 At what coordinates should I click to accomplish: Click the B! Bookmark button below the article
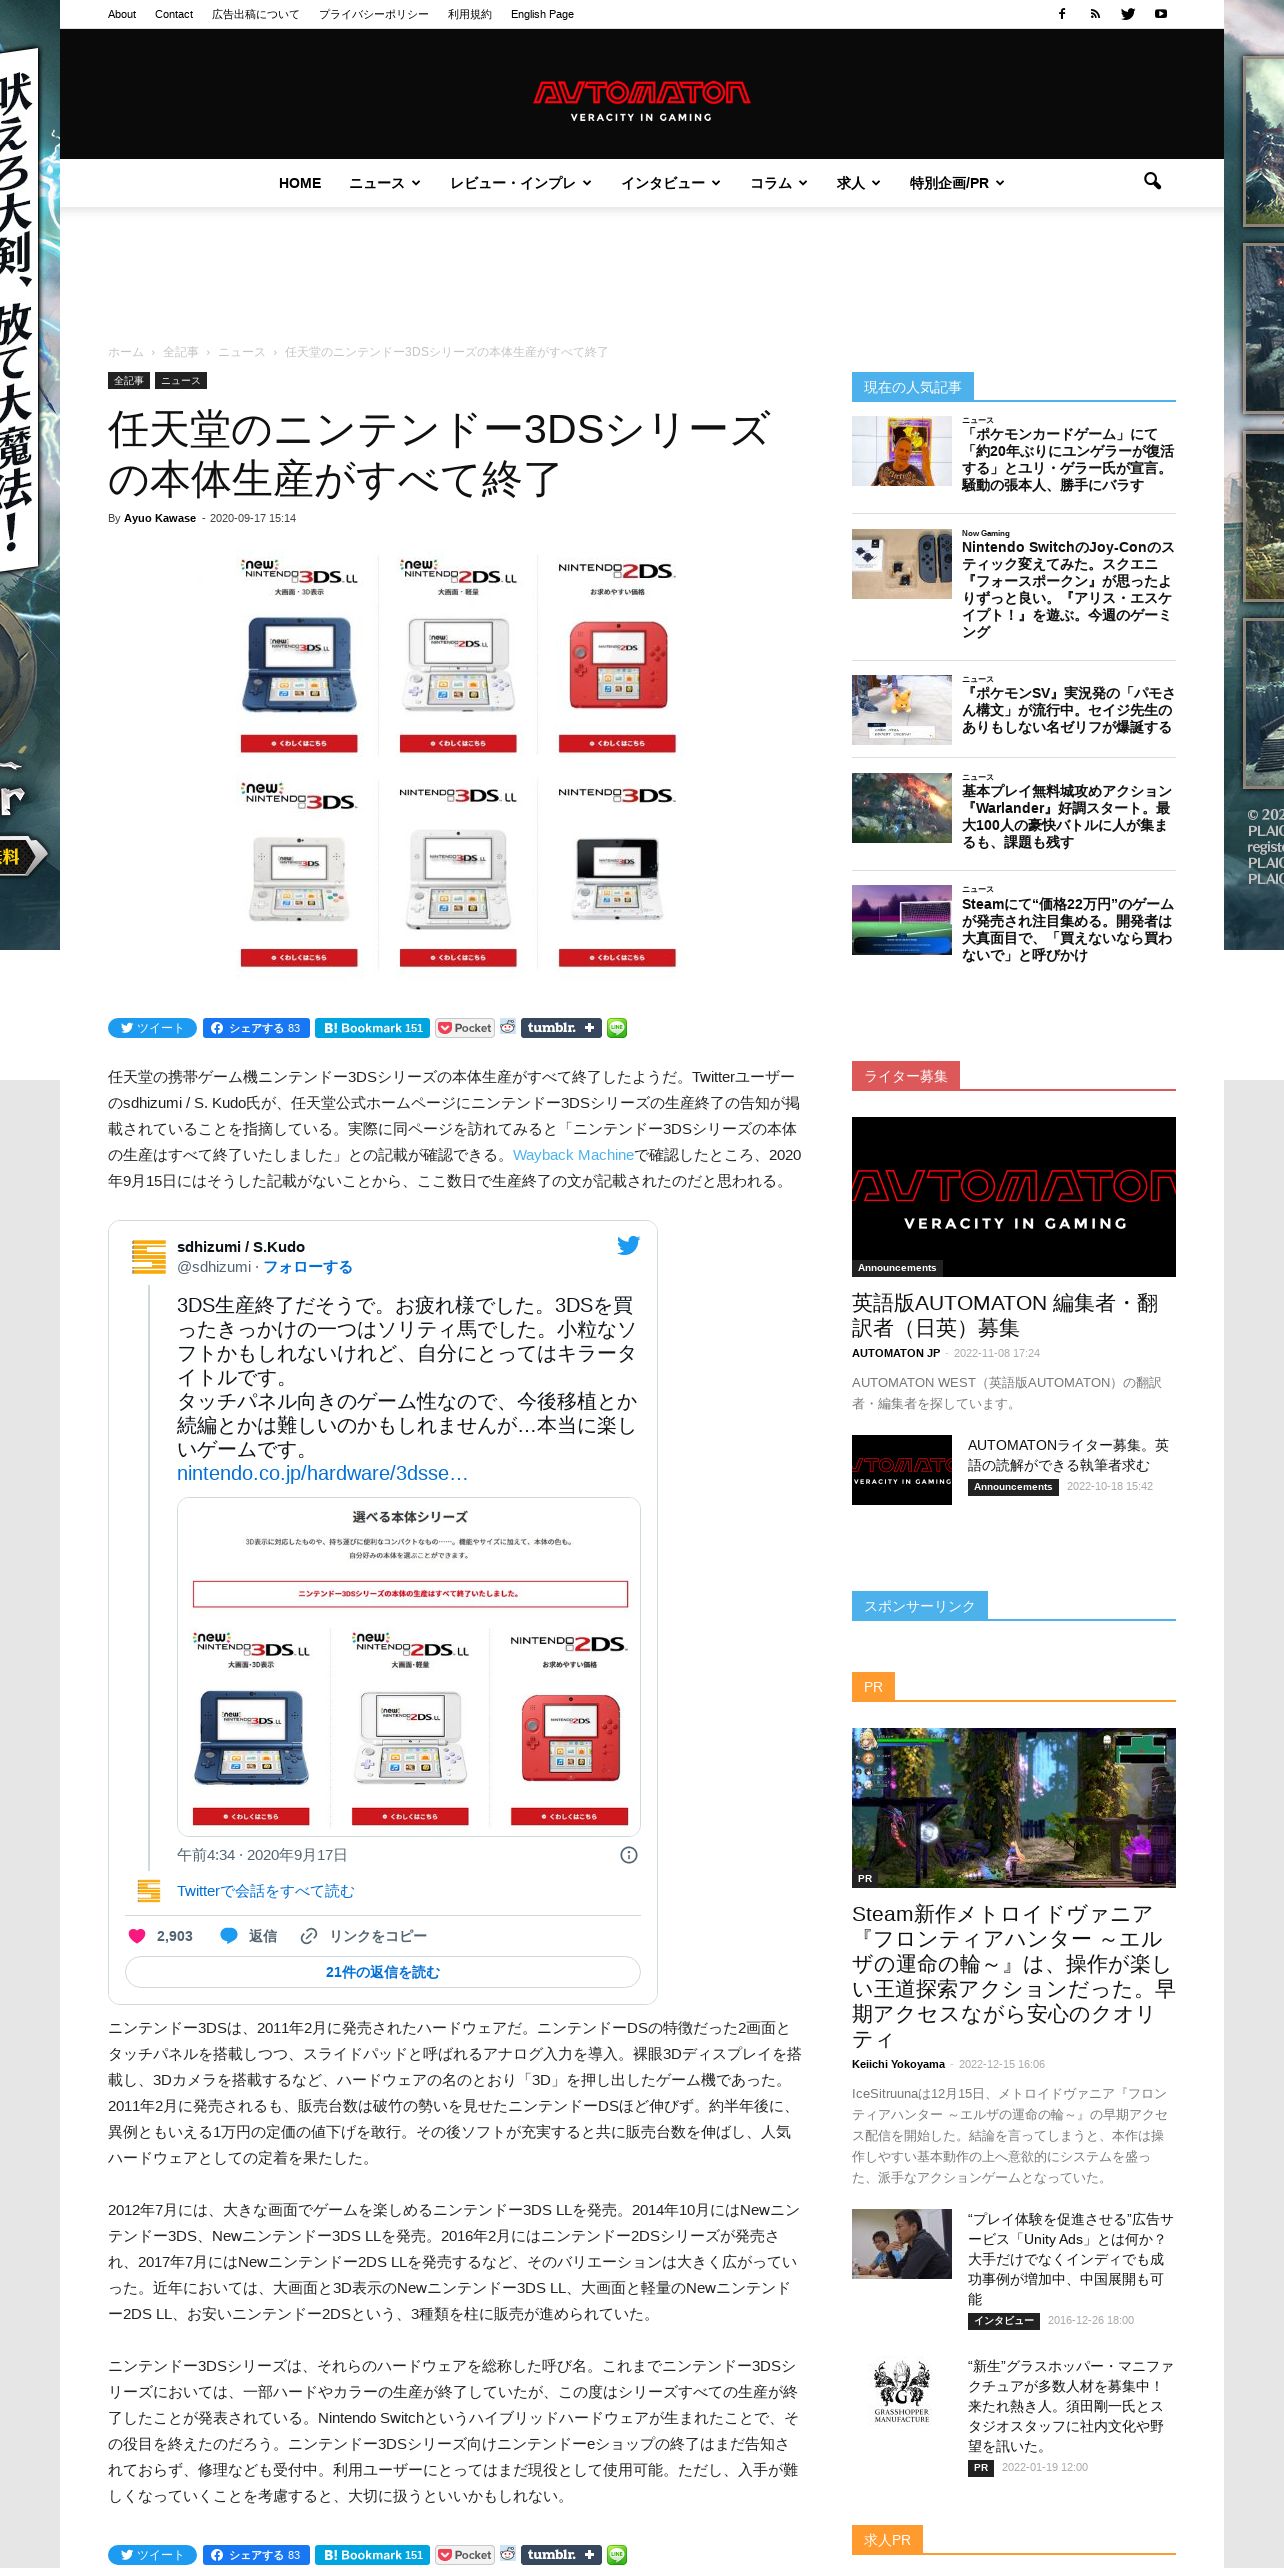(372, 2554)
